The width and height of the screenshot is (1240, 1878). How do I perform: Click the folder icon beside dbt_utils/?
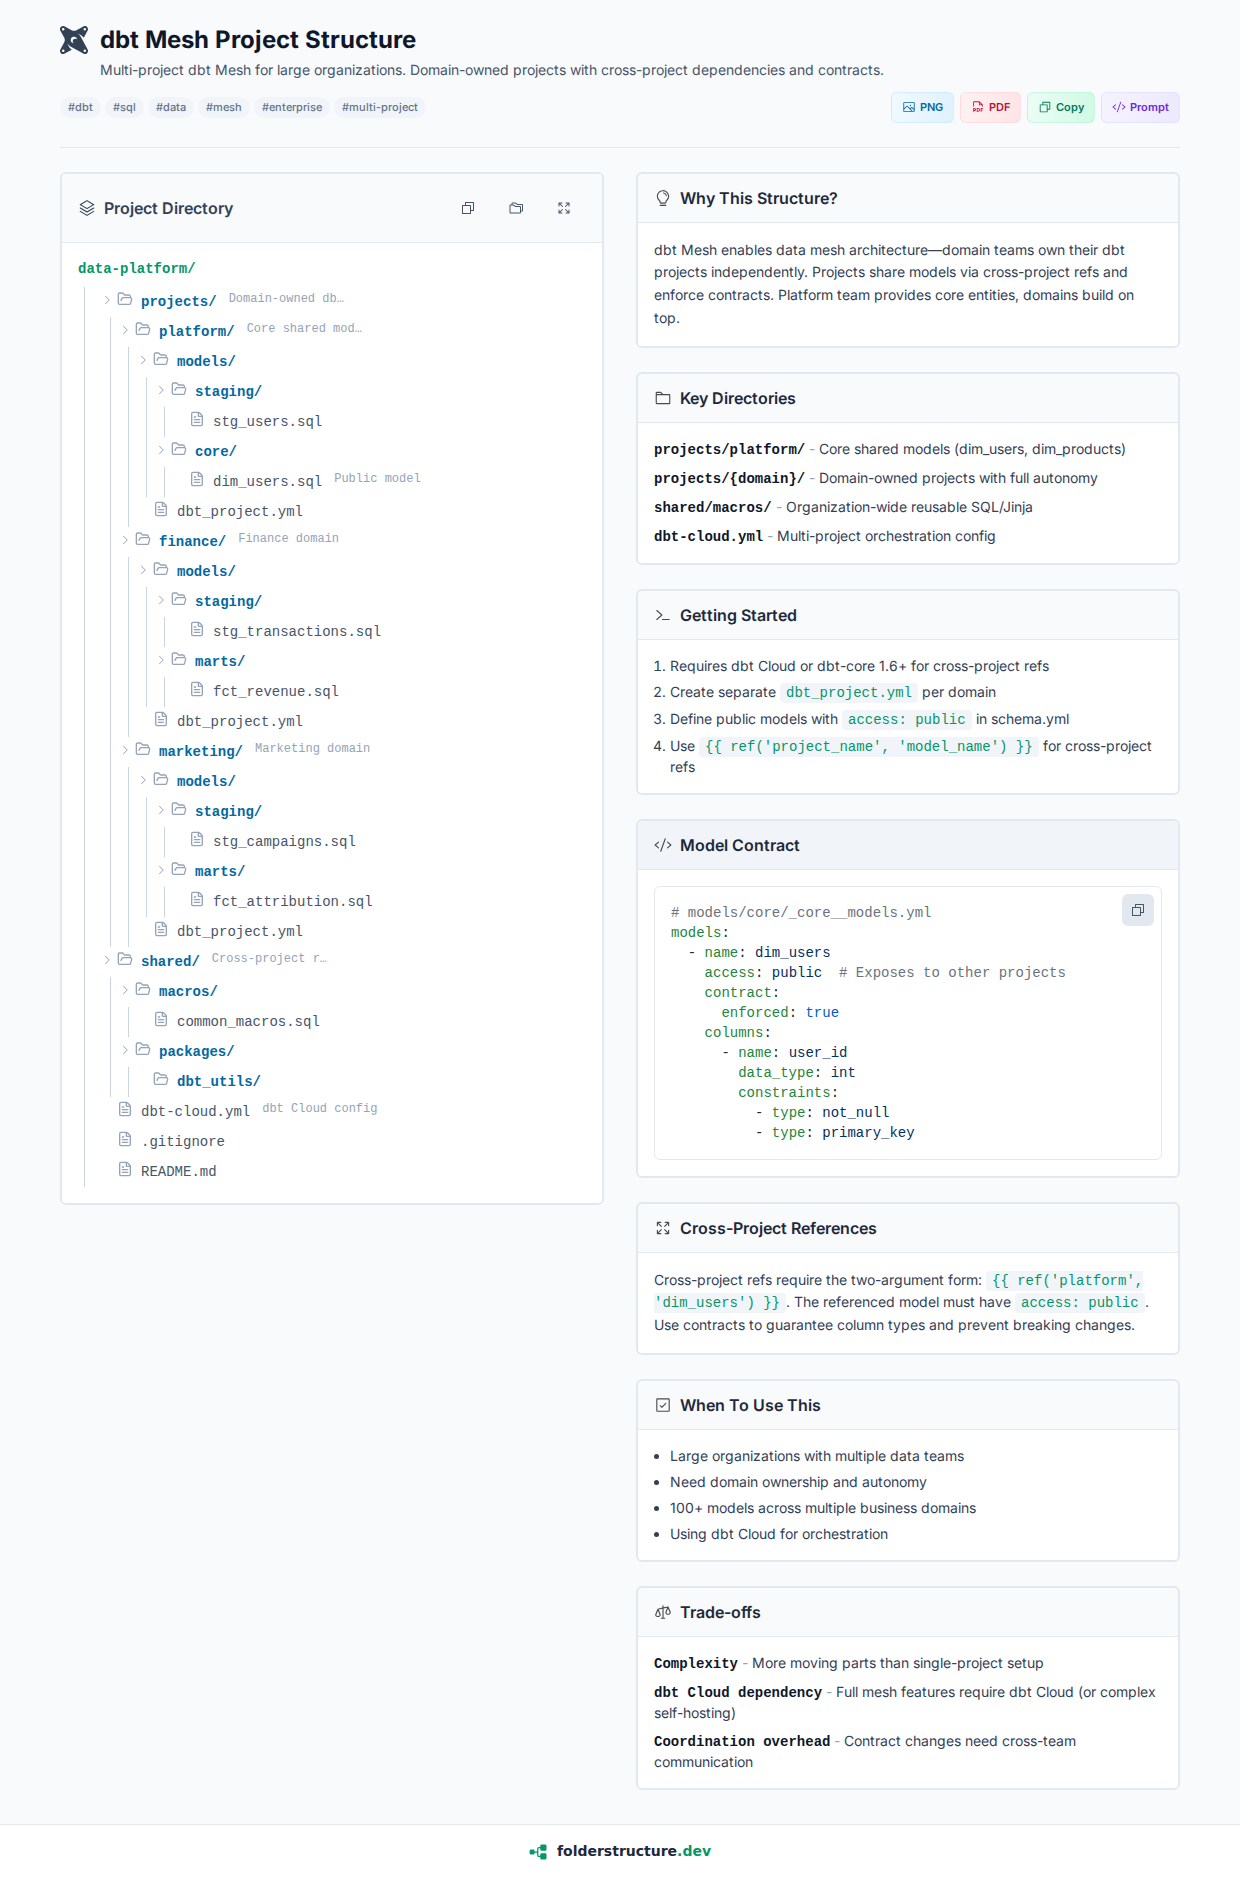pyautogui.click(x=161, y=1079)
